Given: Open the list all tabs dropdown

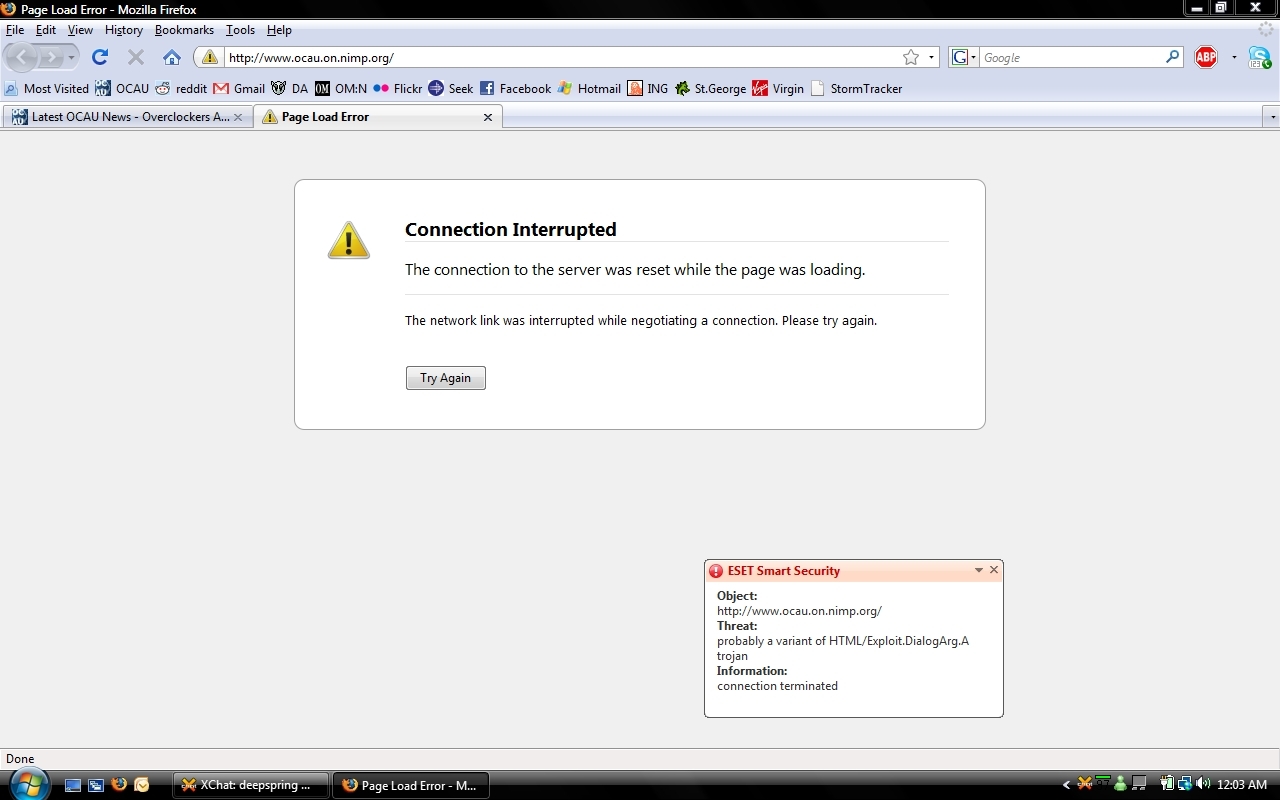Looking at the screenshot, I should 1272,117.
